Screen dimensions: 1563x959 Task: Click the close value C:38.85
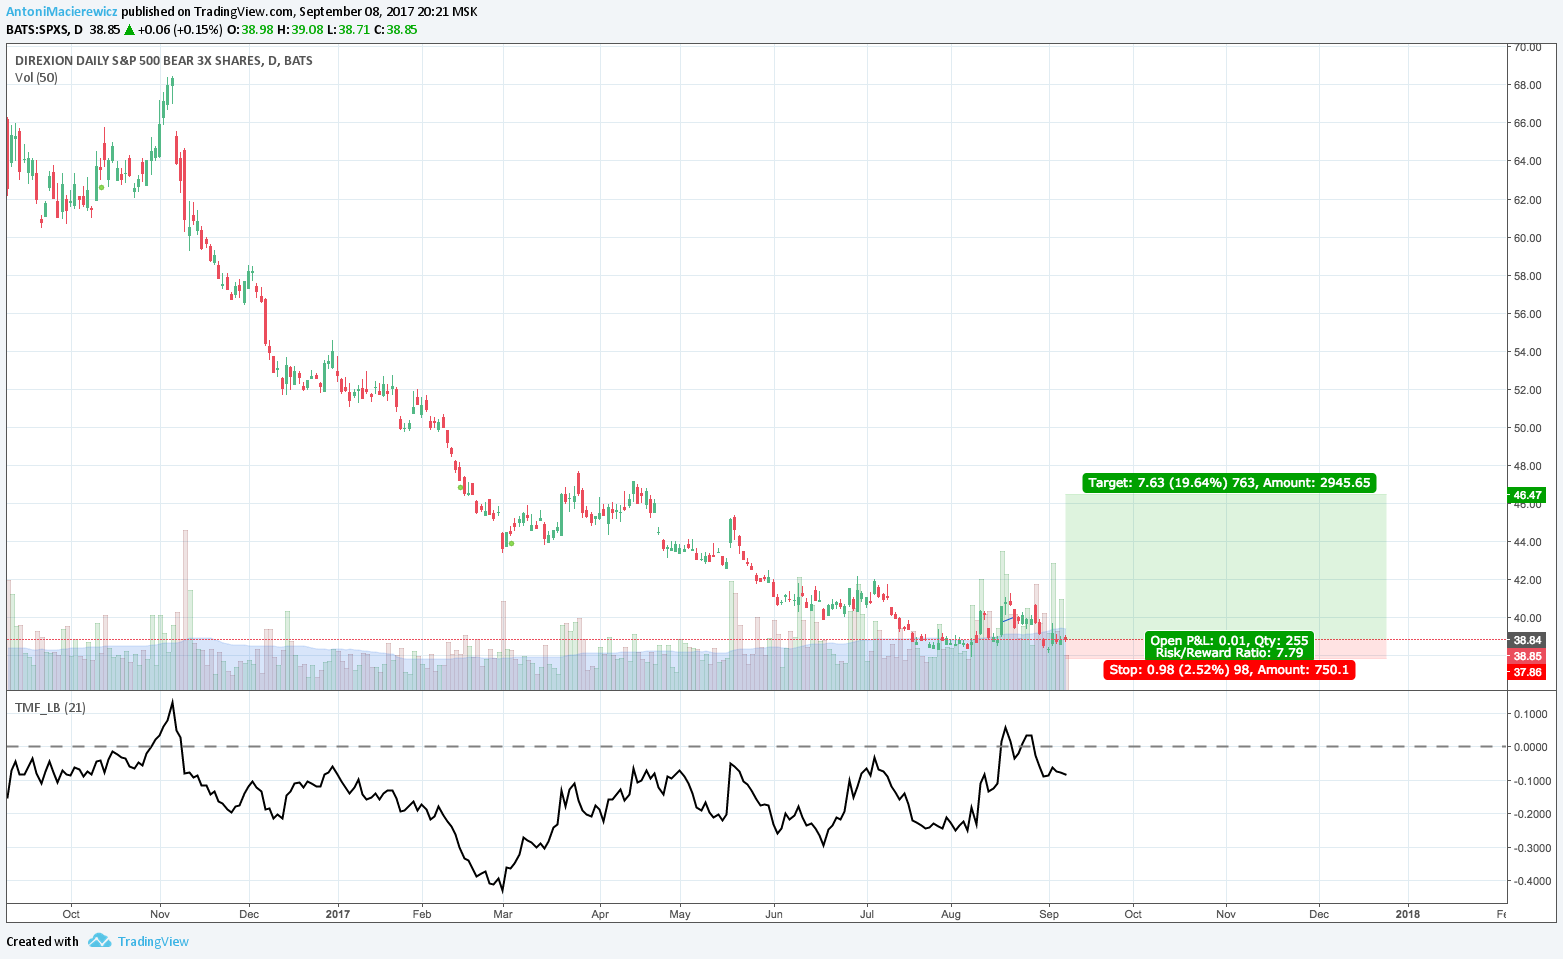[396, 30]
